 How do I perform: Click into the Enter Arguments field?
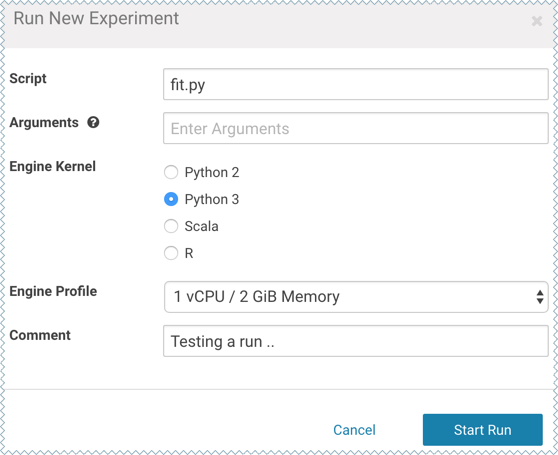click(x=356, y=128)
